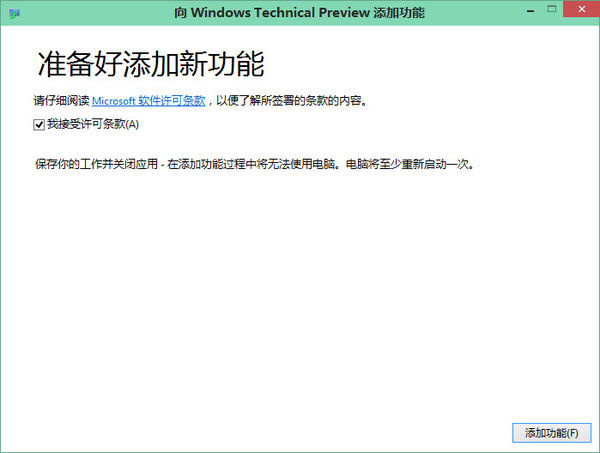Click the heading 准备好添加新功能
Screen dimensions: 600x453
[x=151, y=64]
